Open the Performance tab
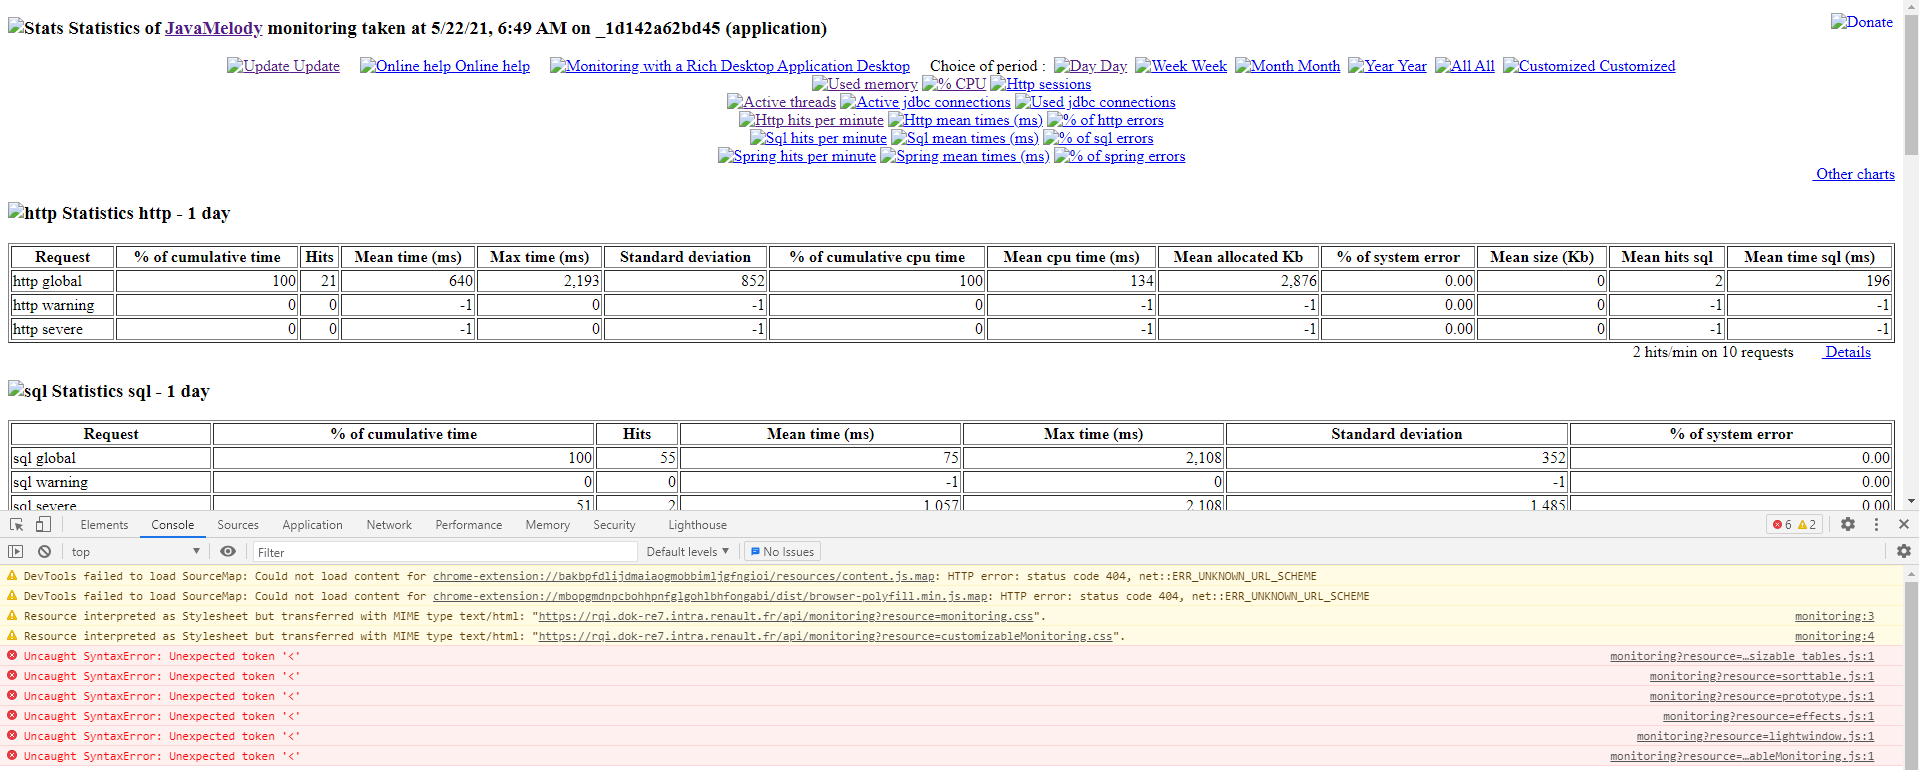 click(x=469, y=524)
